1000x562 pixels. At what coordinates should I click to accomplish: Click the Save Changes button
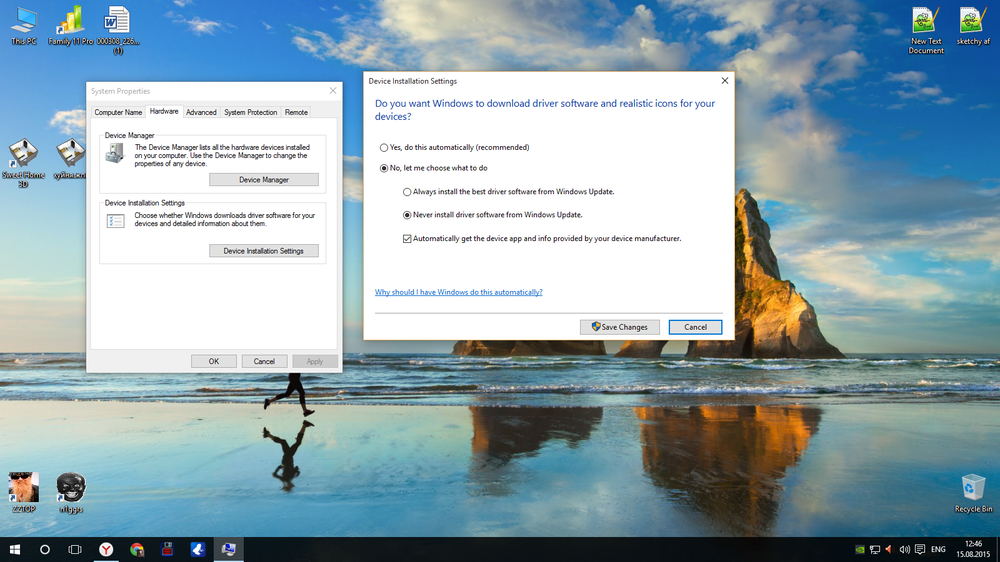[x=619, y=327]
